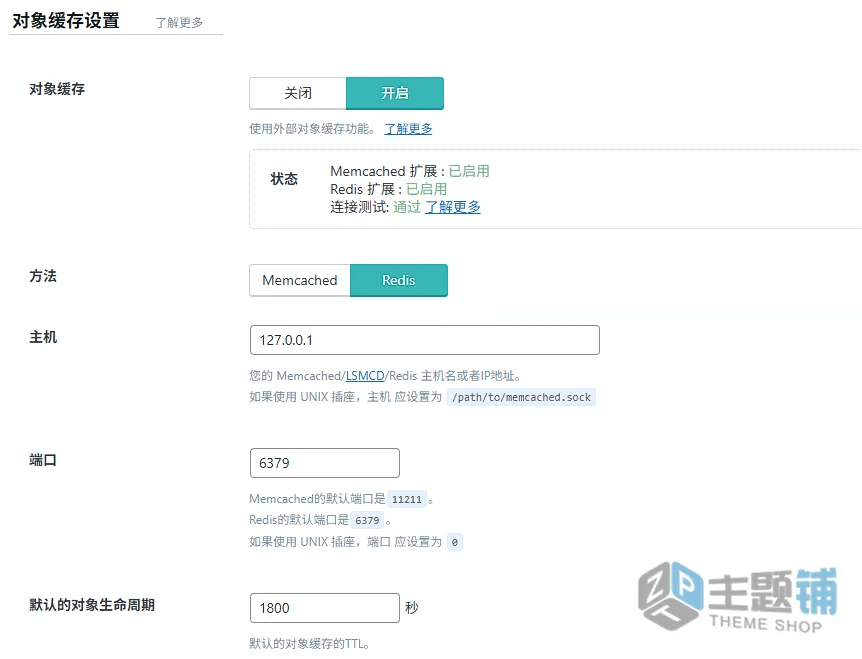Click the Memcached 扩展 status line
Image resolution: width=862 pixels, height=659 pixels.
click(410, 171)
